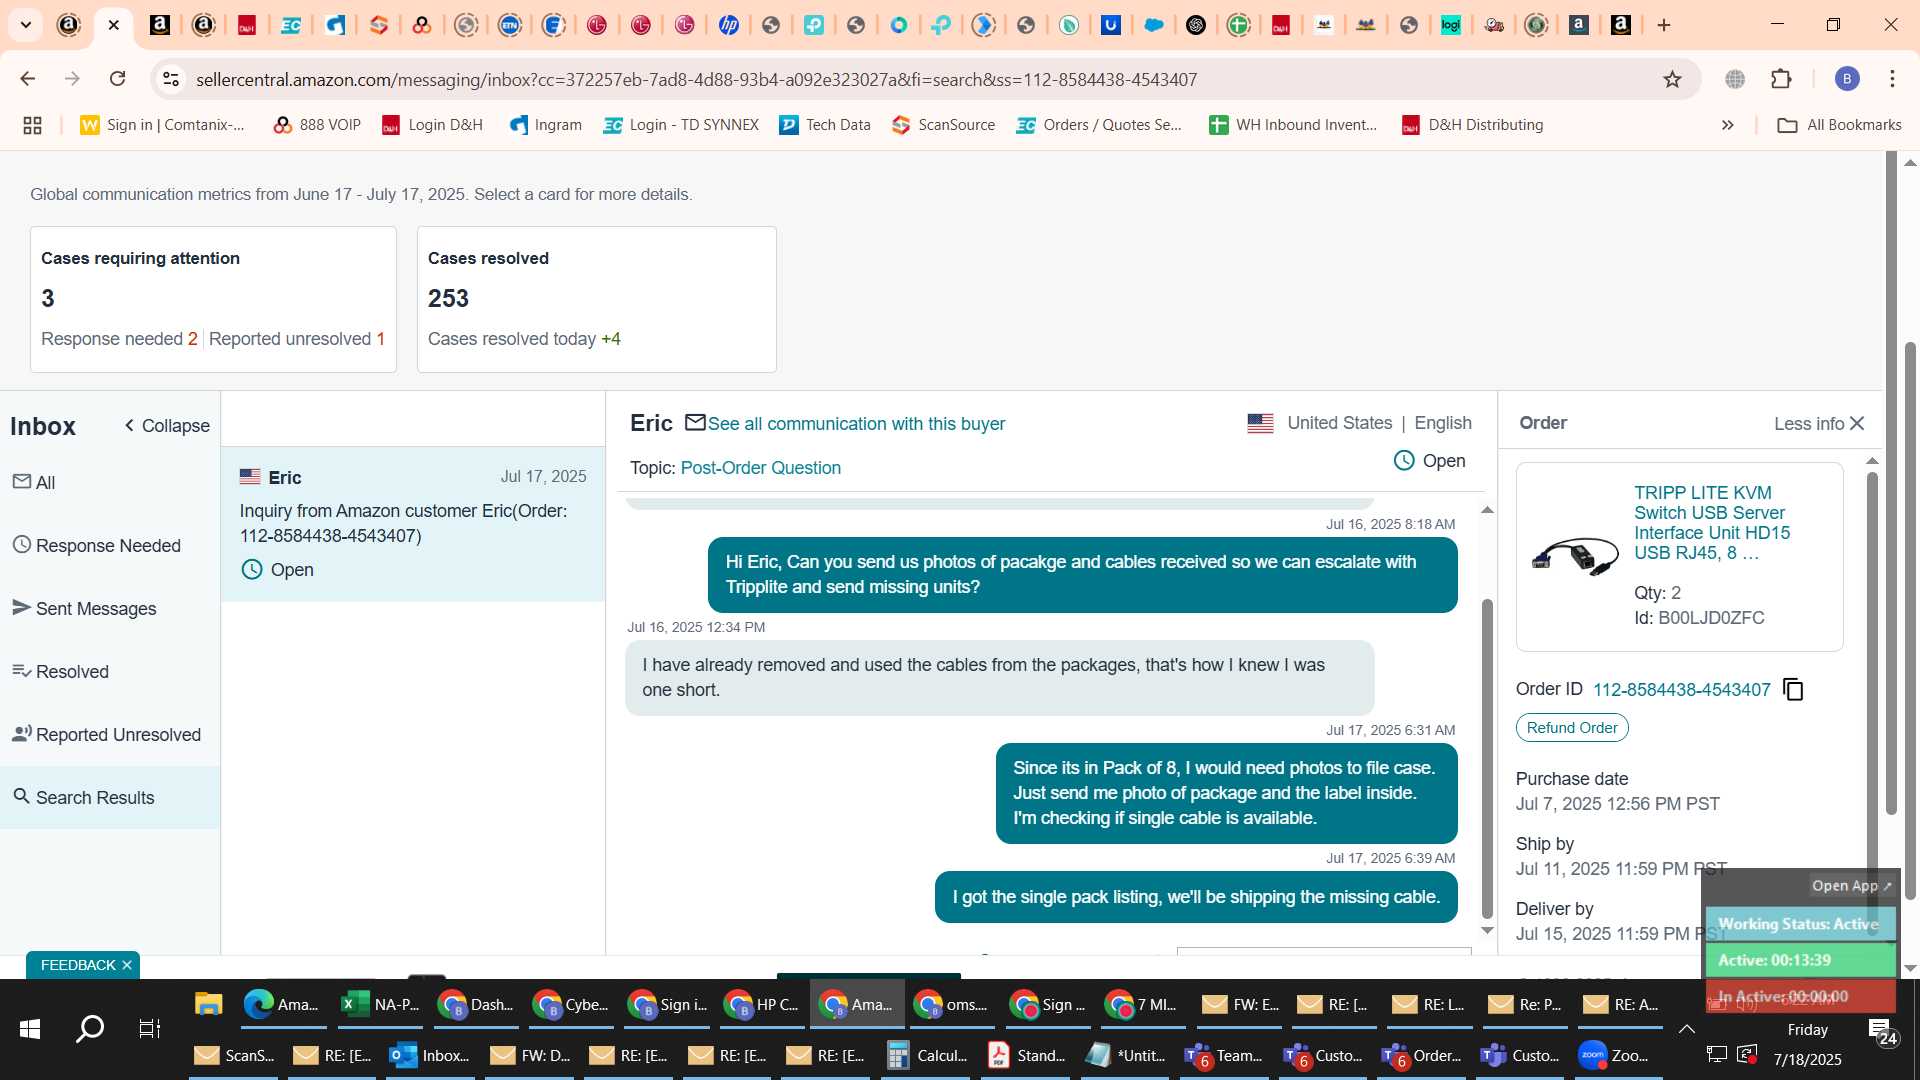Click Open App on status overlay
The width and height of the screenshot is (1920, 1080).
click(1851, 886)
